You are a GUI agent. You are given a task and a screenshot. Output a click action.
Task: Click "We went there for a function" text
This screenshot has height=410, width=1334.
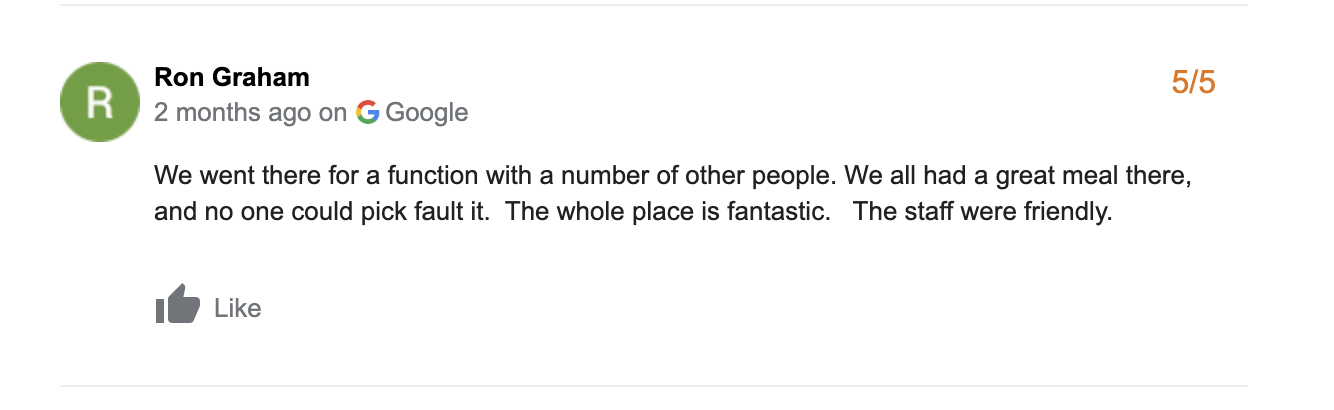coord(317,176)
